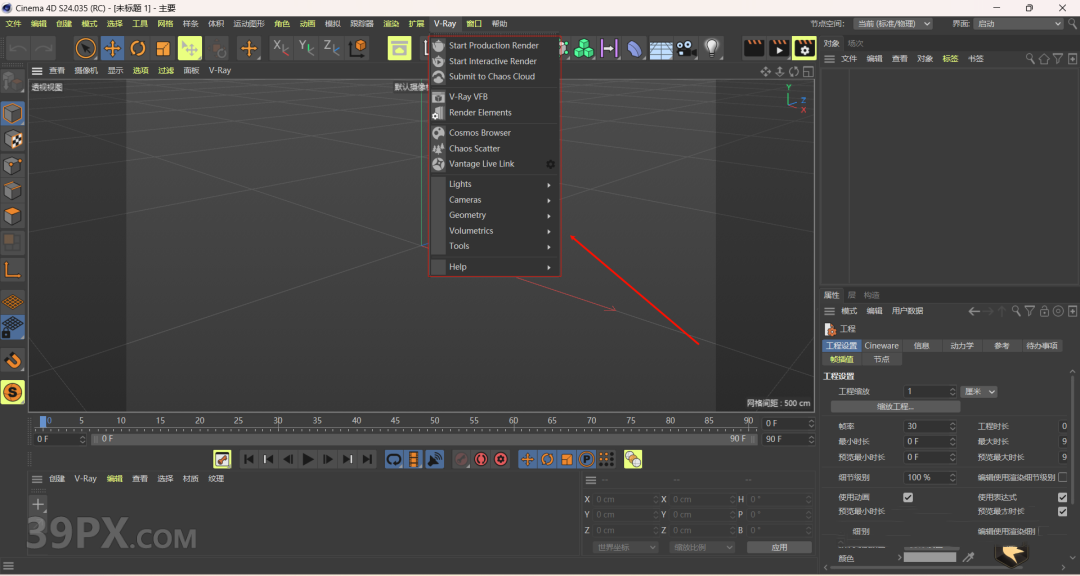Click the 帧率 input field showing 30
This screenshot has height=576, width=1080.
tap(930, 426)
